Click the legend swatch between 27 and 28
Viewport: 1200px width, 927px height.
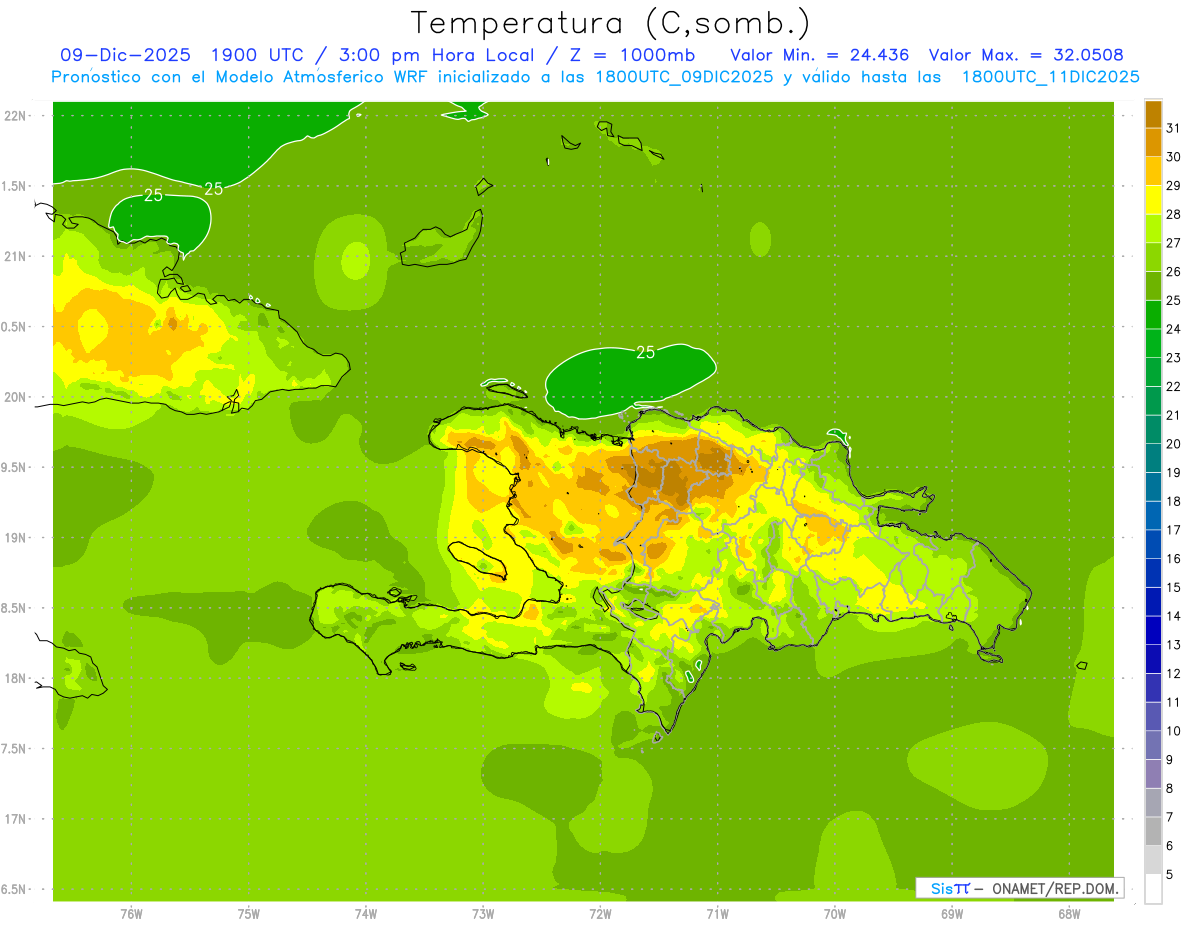[x=1153, y=228]
